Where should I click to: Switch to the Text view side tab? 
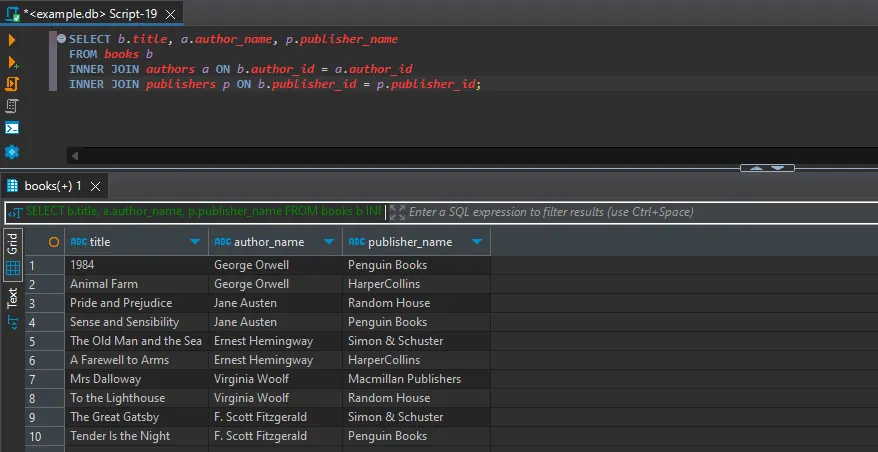point(12,298)
